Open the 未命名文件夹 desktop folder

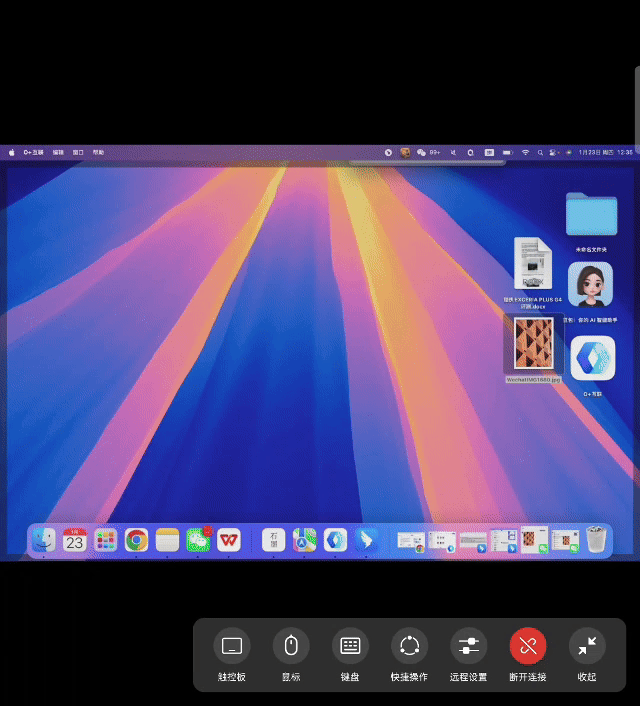click(x=591, y=214)
